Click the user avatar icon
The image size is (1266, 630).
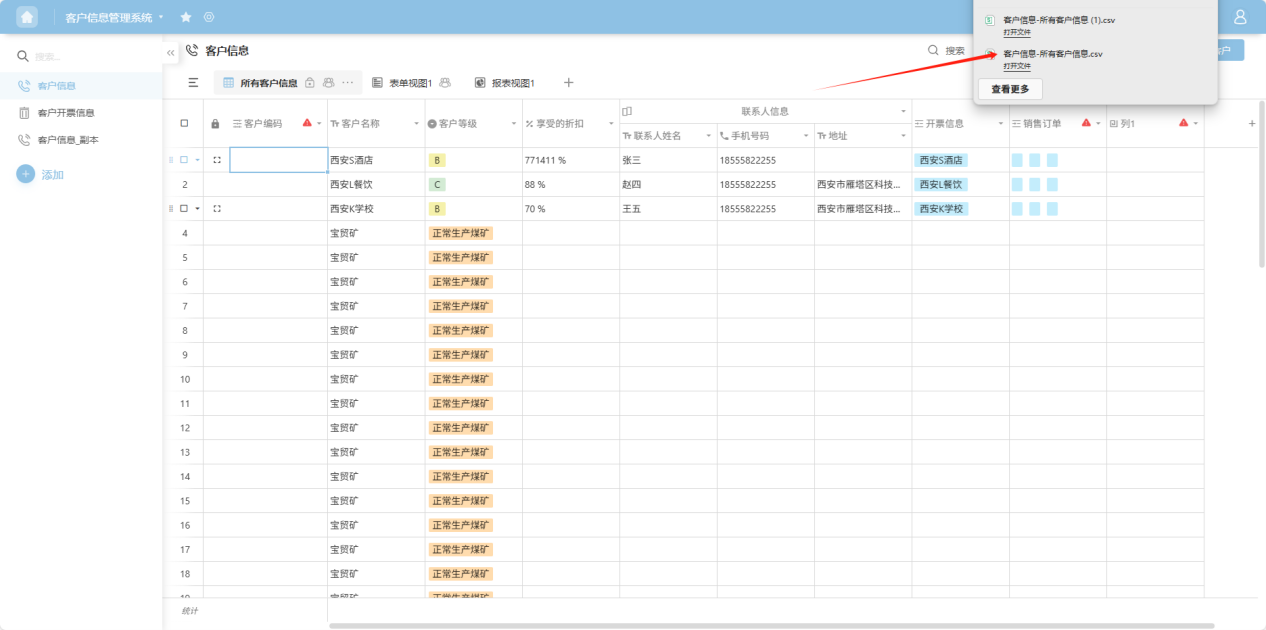pos(1240,17)
